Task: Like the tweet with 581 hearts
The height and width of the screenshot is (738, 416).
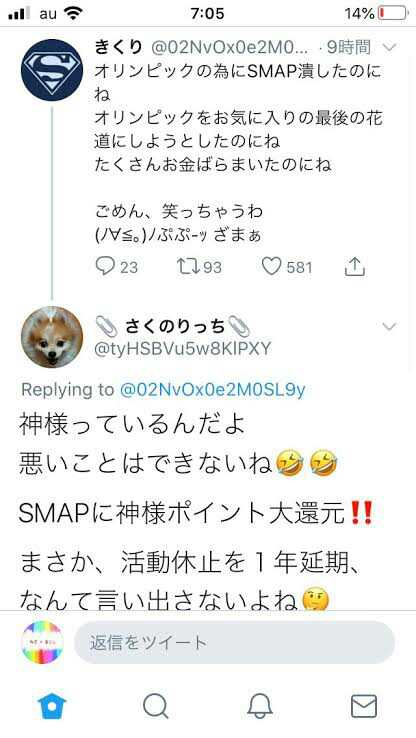Action: (272, 266)
